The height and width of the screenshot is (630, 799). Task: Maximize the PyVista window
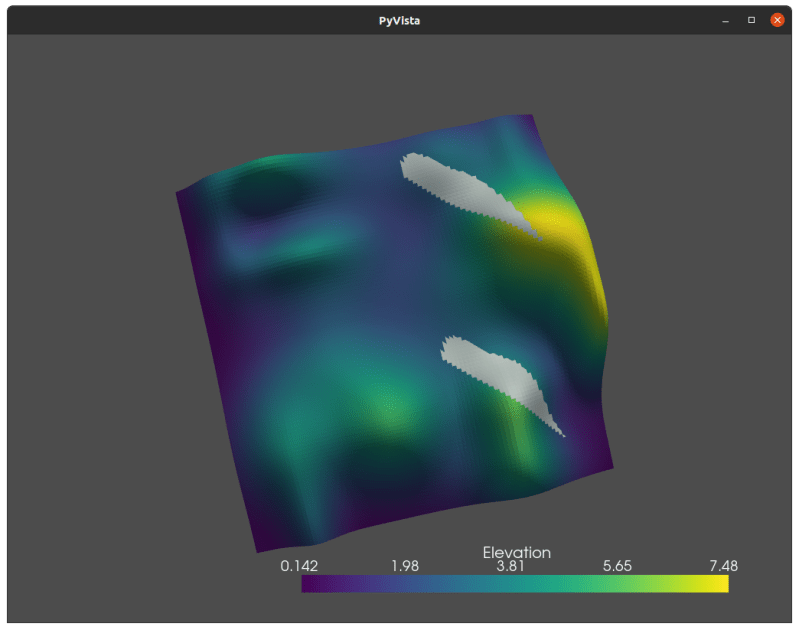pos(751,20)
